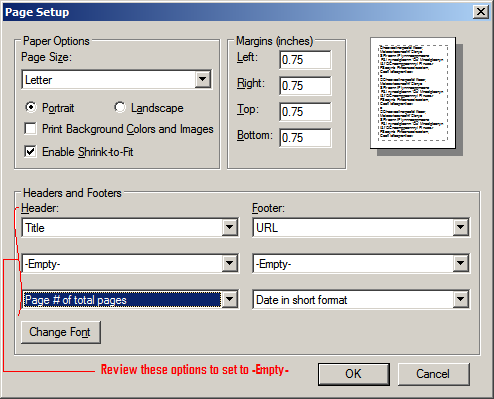The width and height of the screenshot is (494, 399).
Task: Enable Print Background Colors and Images checkbox
Action: pos(30,129)
